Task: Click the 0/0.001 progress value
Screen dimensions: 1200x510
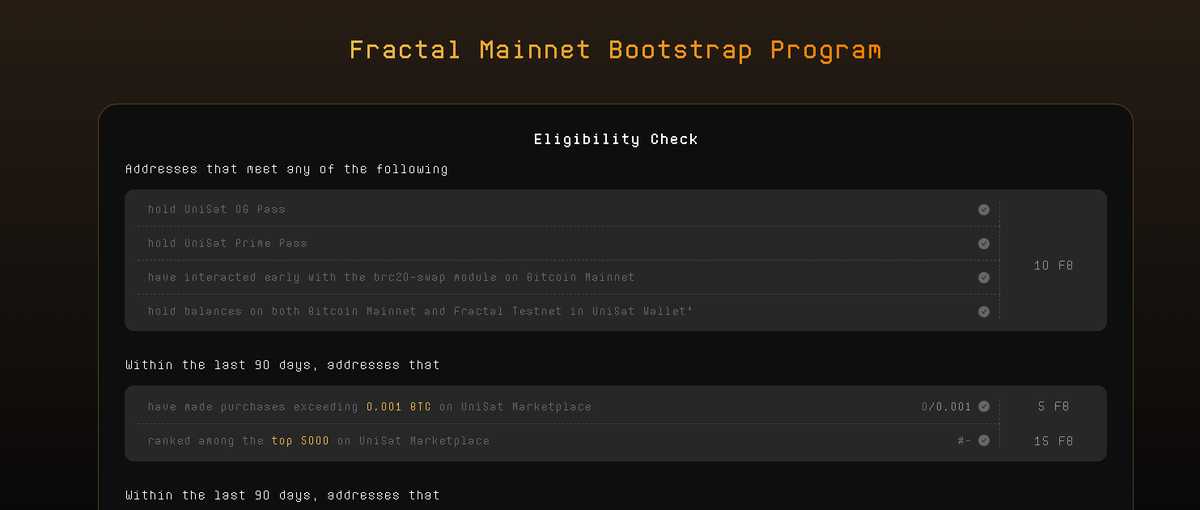Action: (x=946, y=407)
